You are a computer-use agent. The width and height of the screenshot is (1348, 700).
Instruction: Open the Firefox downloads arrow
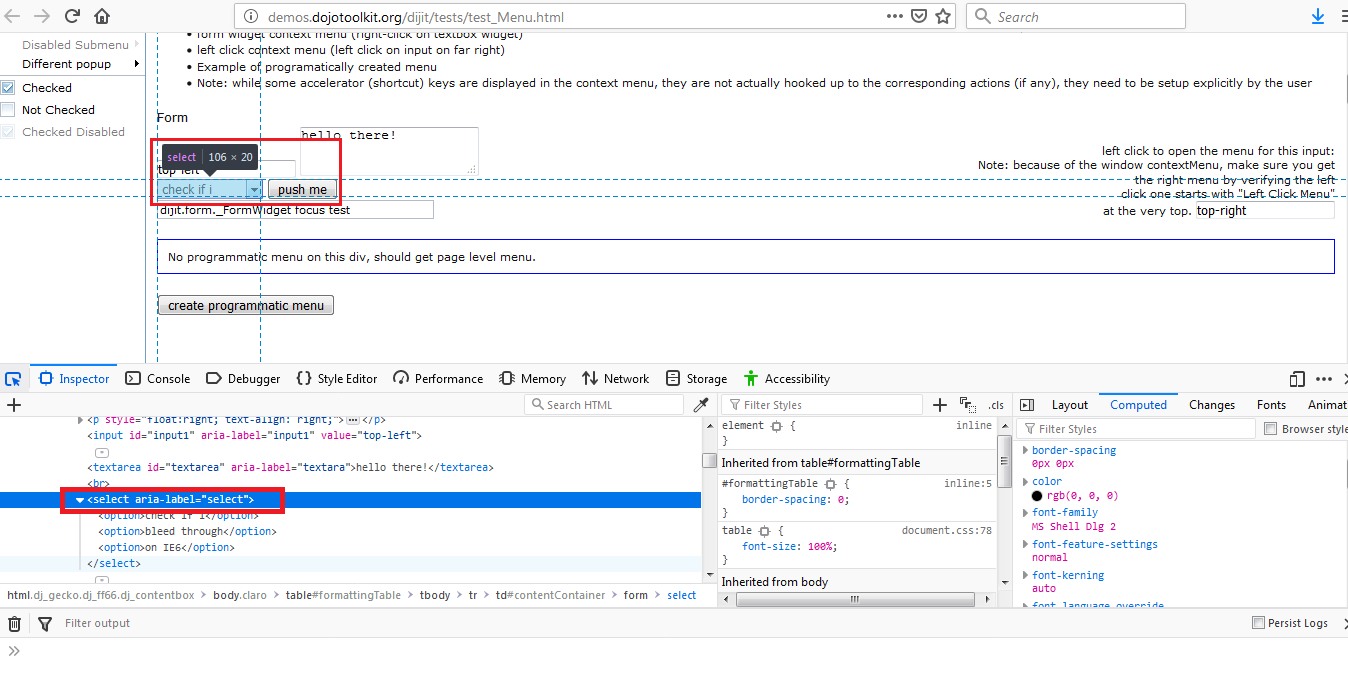pos(1318,16)
